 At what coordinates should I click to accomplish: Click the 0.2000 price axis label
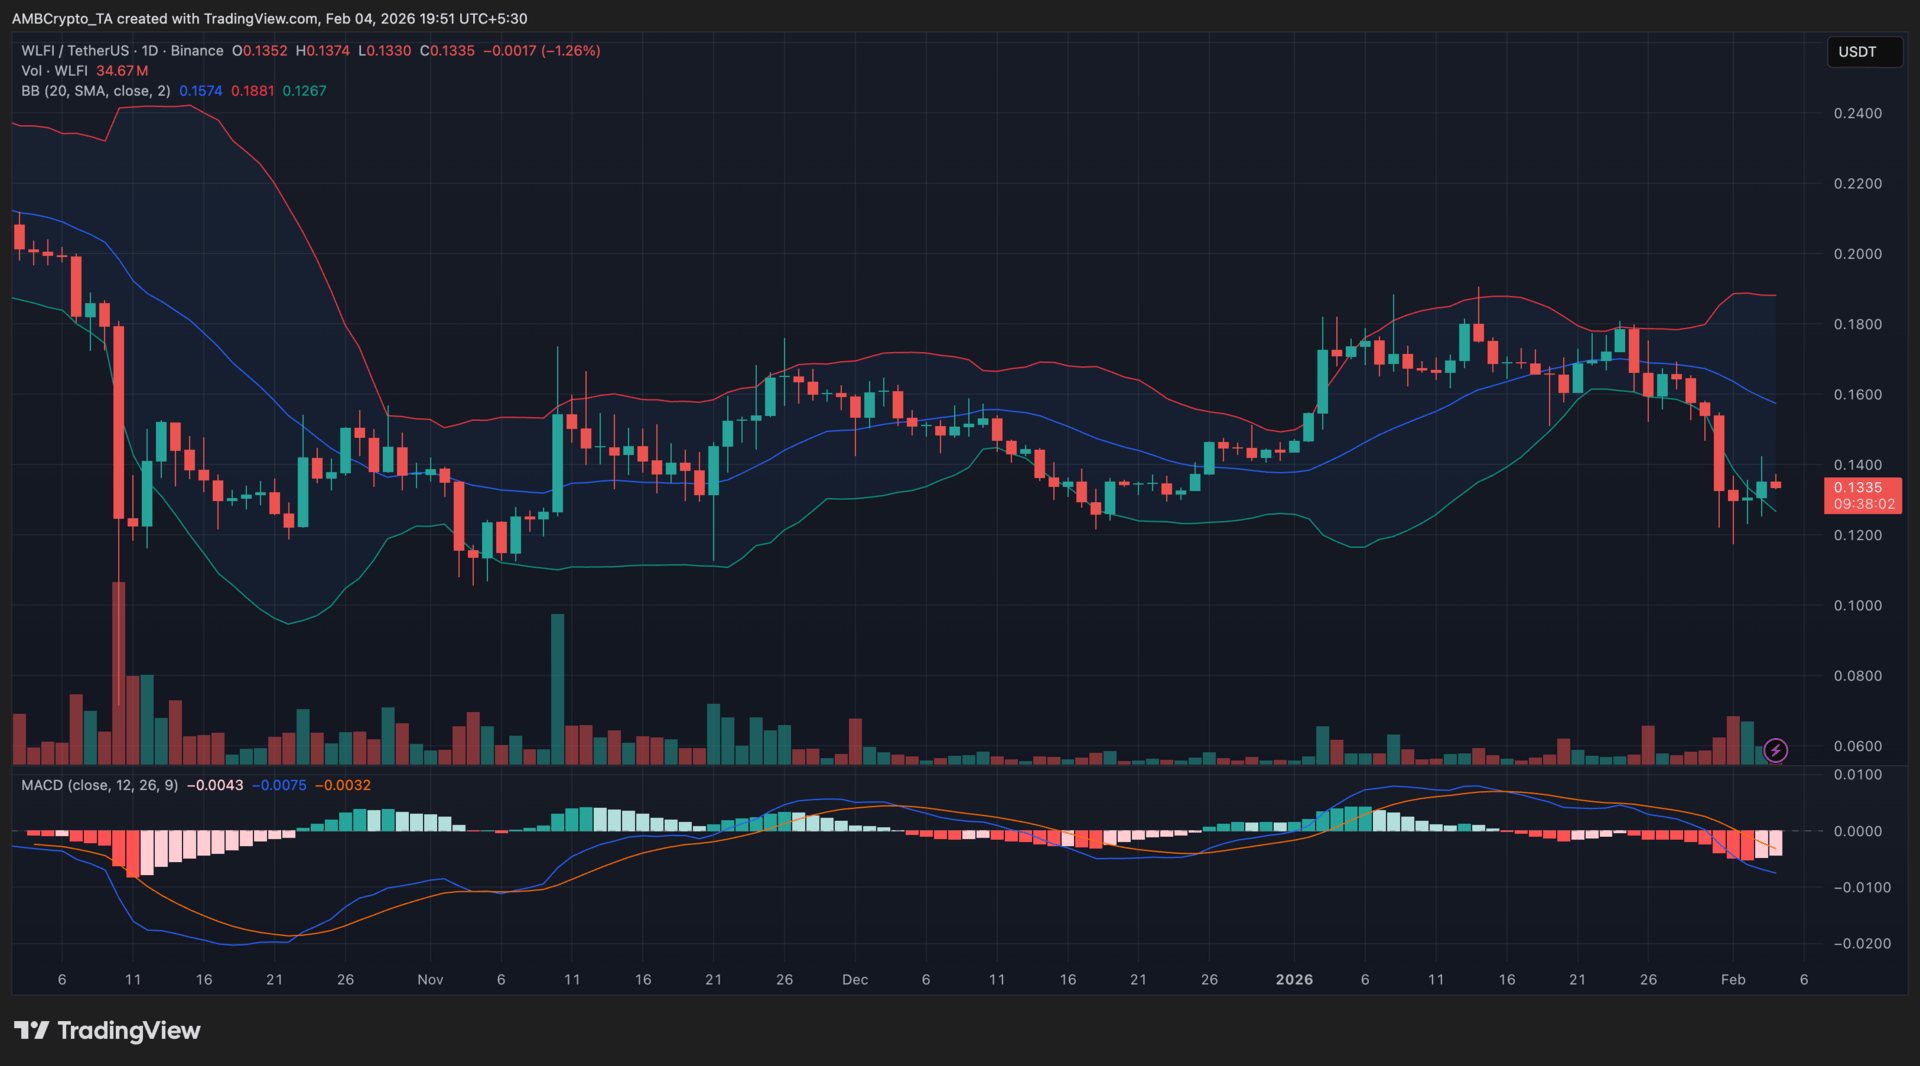click(x=1858, y=254)
